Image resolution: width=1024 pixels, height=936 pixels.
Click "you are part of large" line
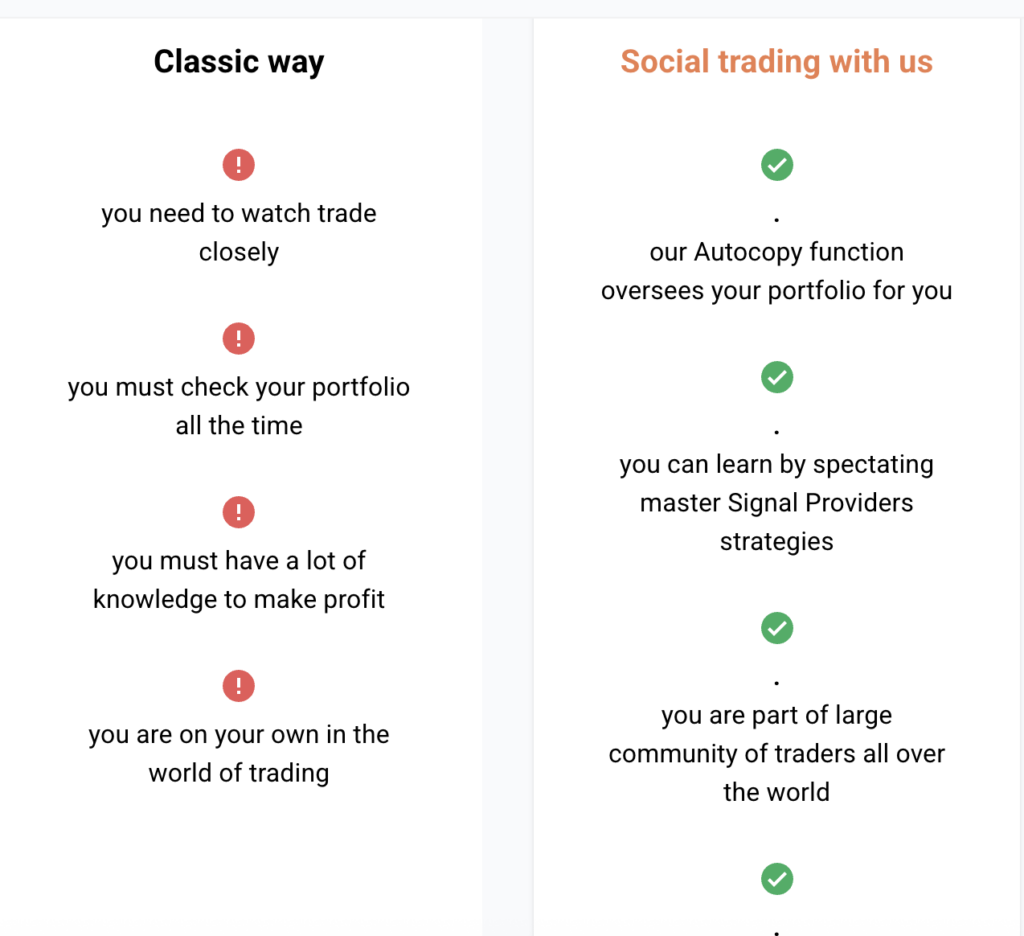(x=776, y=715)
